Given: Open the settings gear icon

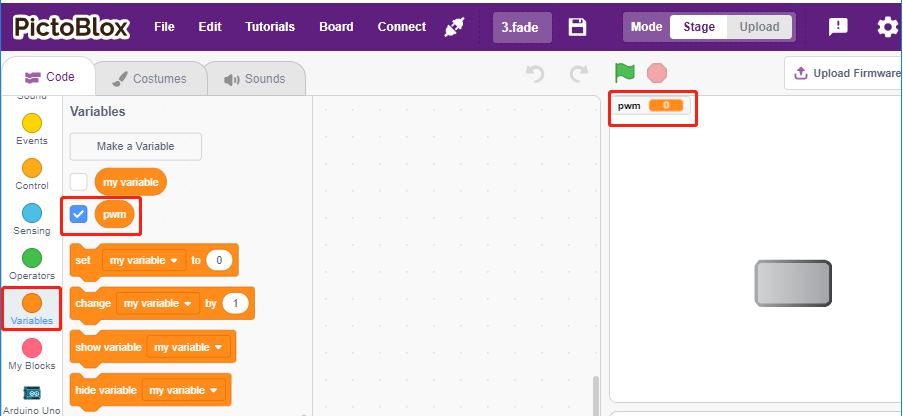Looking at the screenshot, I should pos(887,27).
